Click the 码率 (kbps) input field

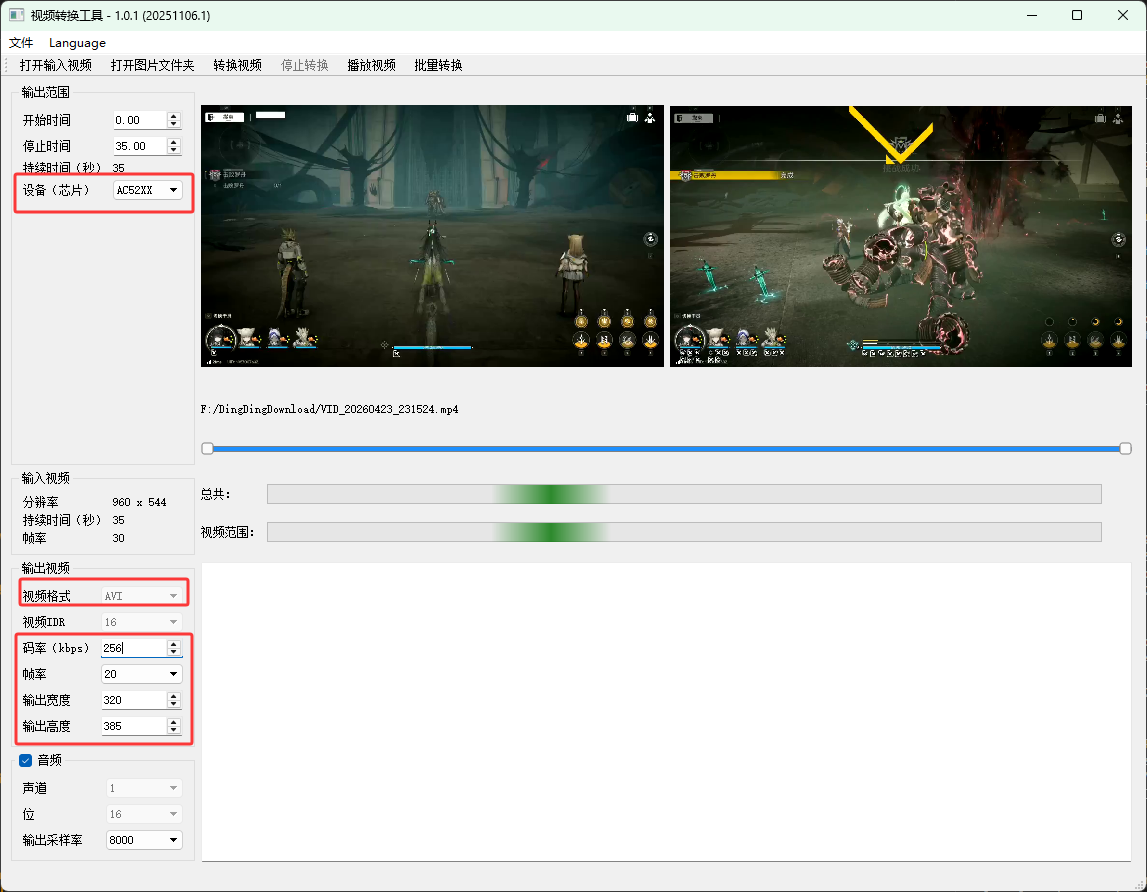[134, 648]
